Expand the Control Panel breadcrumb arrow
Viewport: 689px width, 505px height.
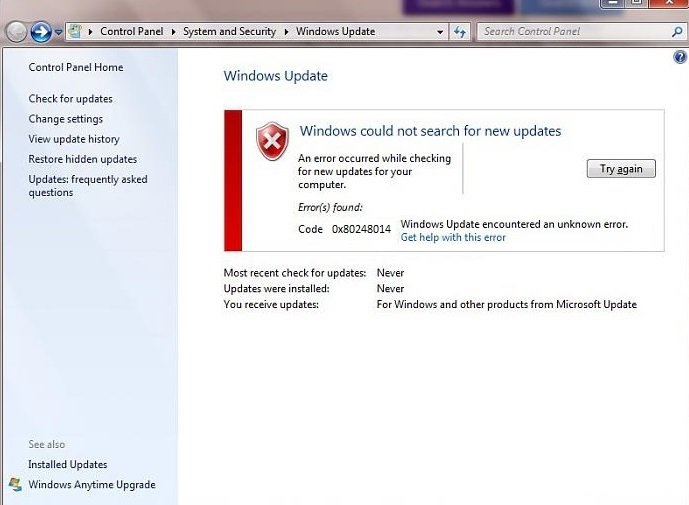coord(90,32)
